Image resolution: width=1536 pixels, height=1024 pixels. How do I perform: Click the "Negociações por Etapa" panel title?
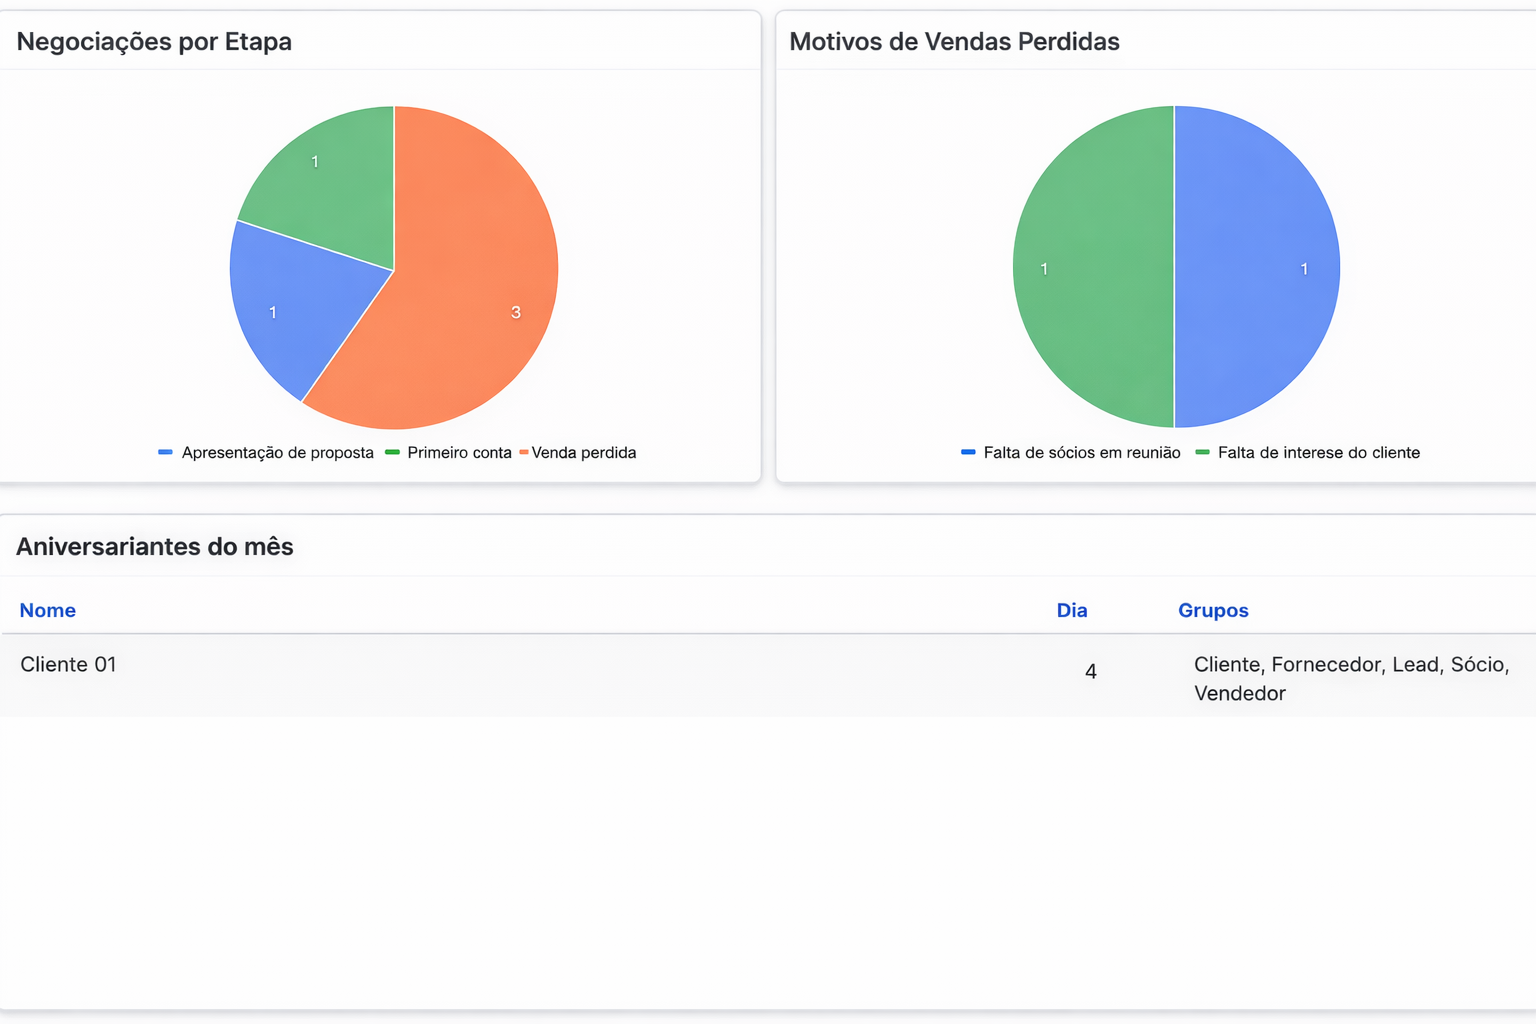[x=153, y=42]
